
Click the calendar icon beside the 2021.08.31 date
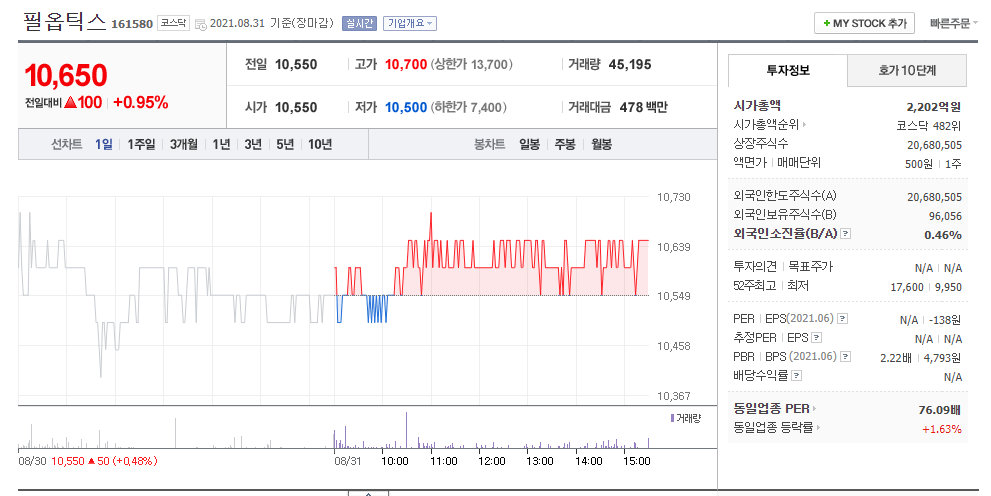point(200,25)
